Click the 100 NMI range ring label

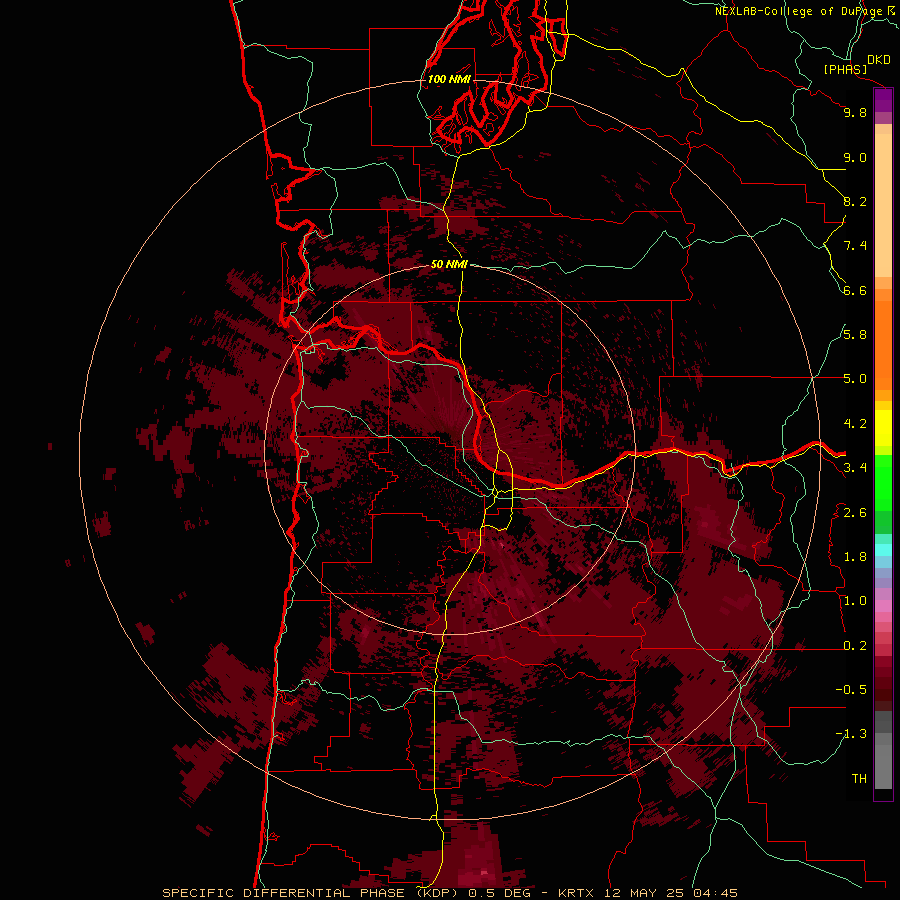click(x=449, y=79)
